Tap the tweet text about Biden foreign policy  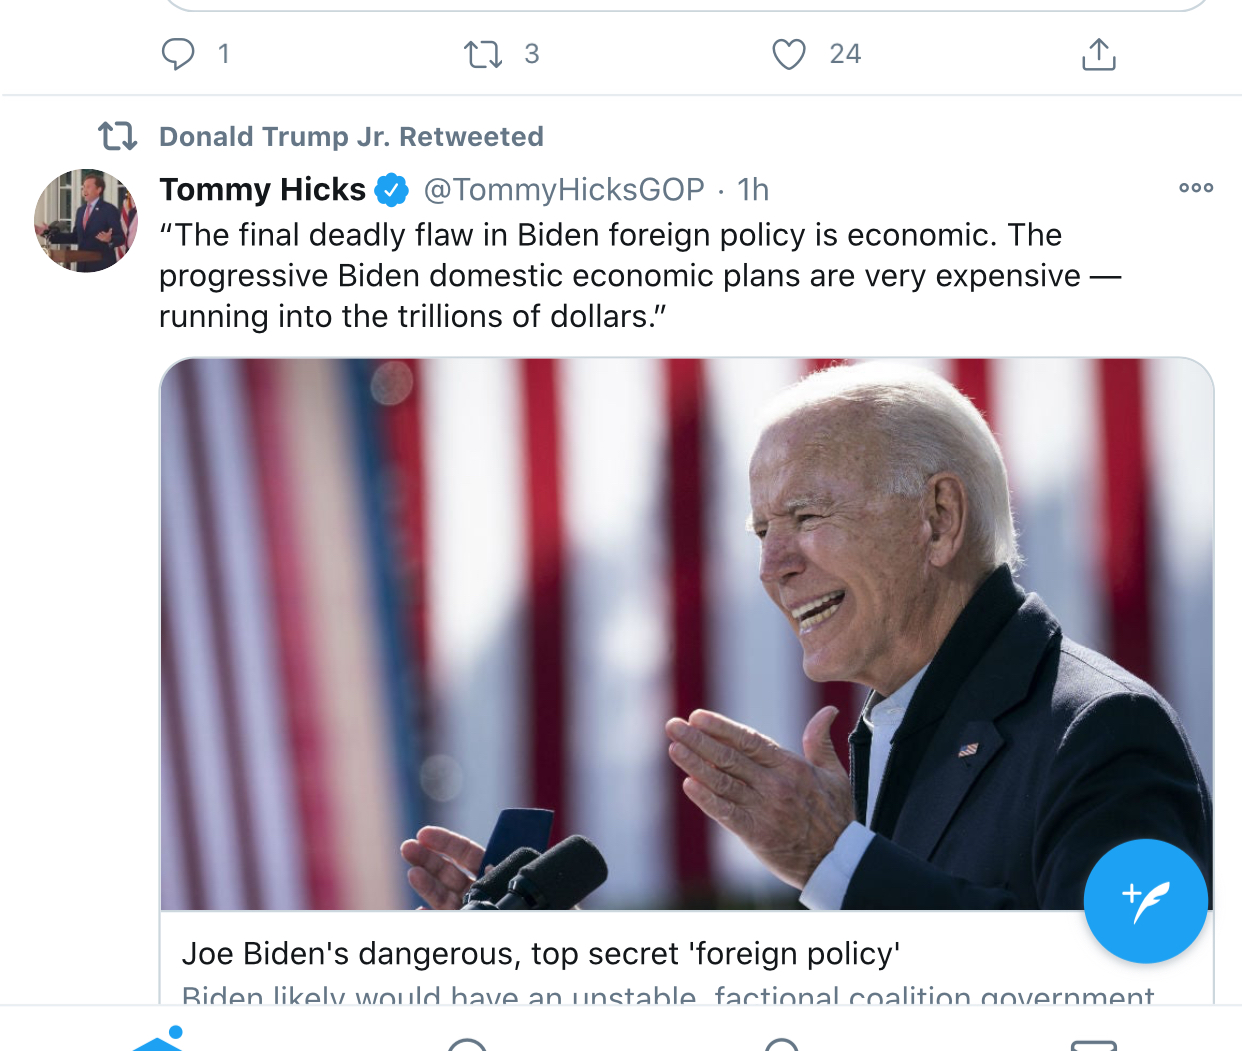tap(640, 276)
